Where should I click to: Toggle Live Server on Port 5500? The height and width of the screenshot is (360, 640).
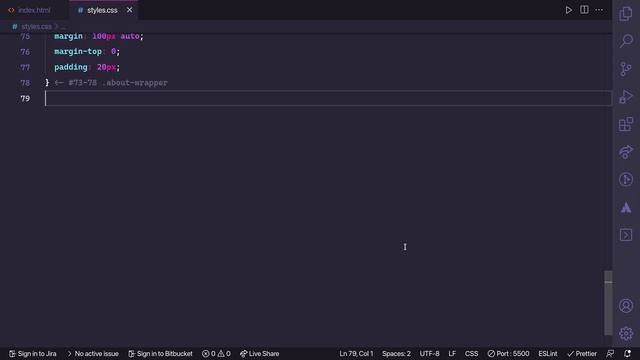tap(508, 353)
